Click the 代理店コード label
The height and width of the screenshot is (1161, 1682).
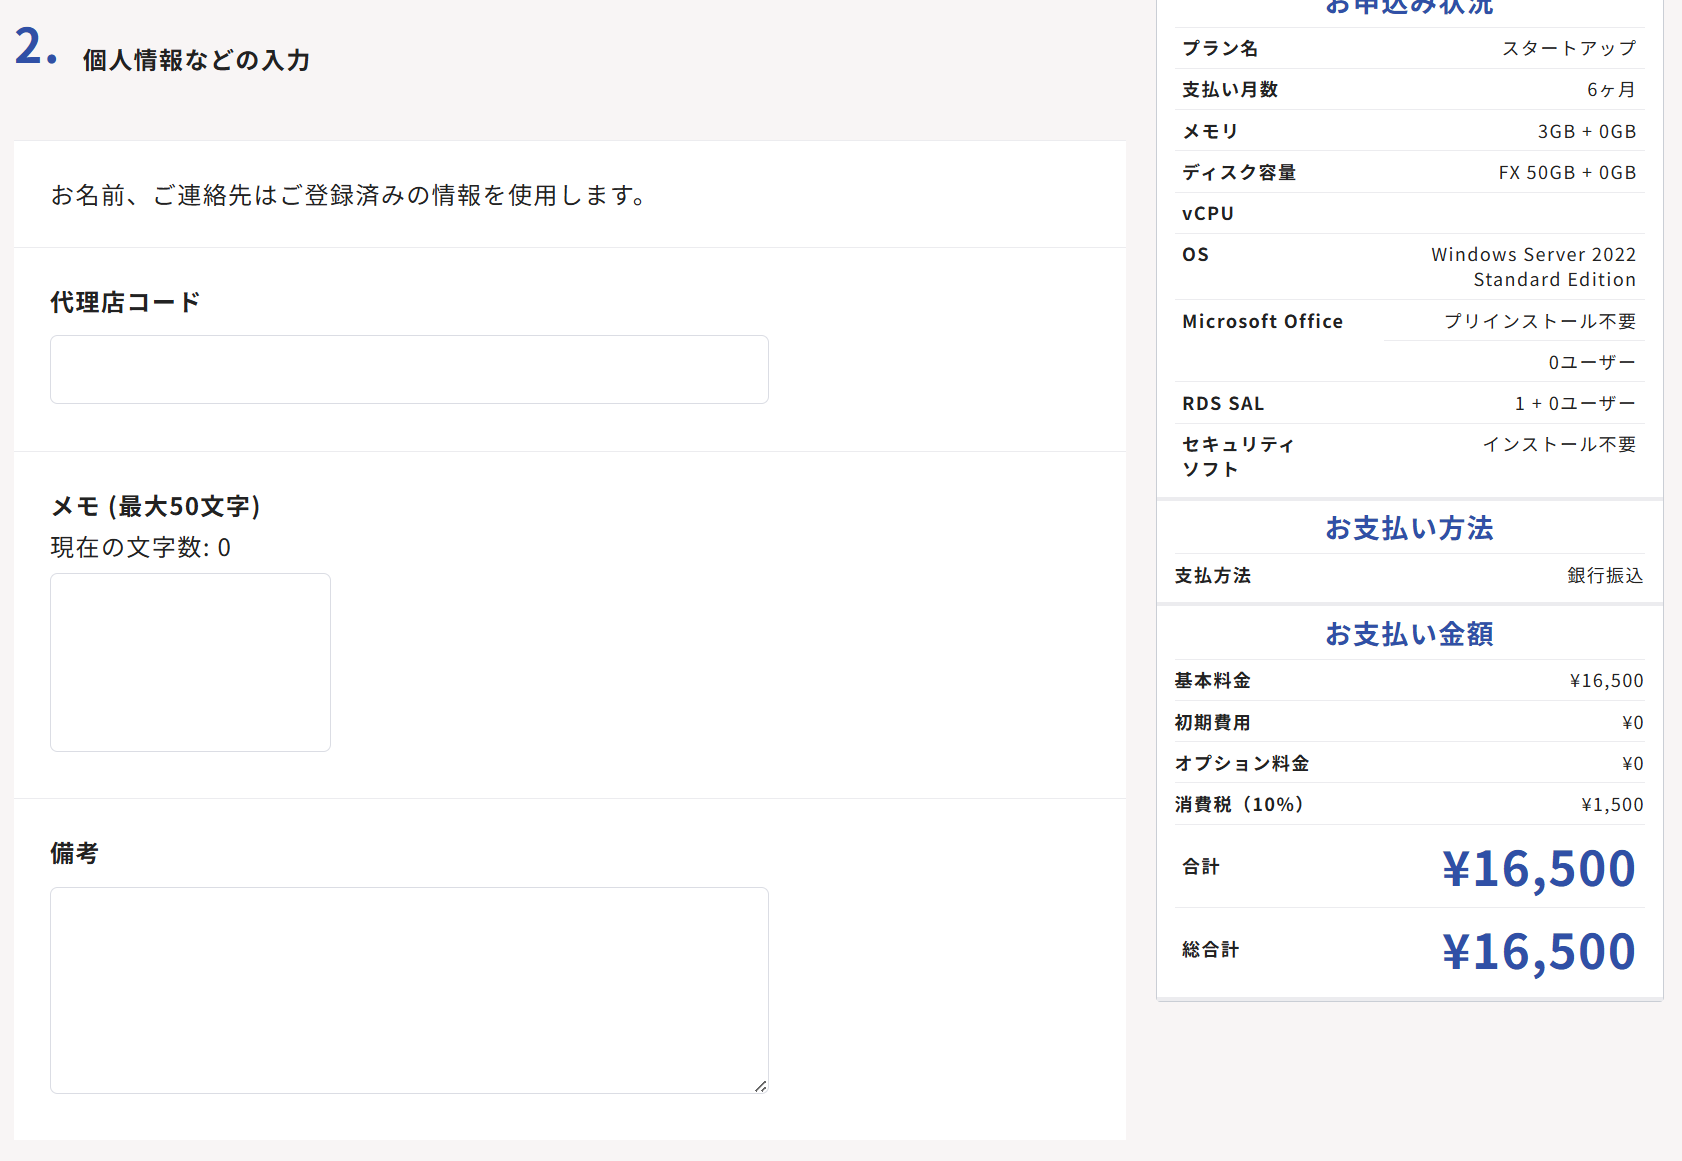point(125,302)
